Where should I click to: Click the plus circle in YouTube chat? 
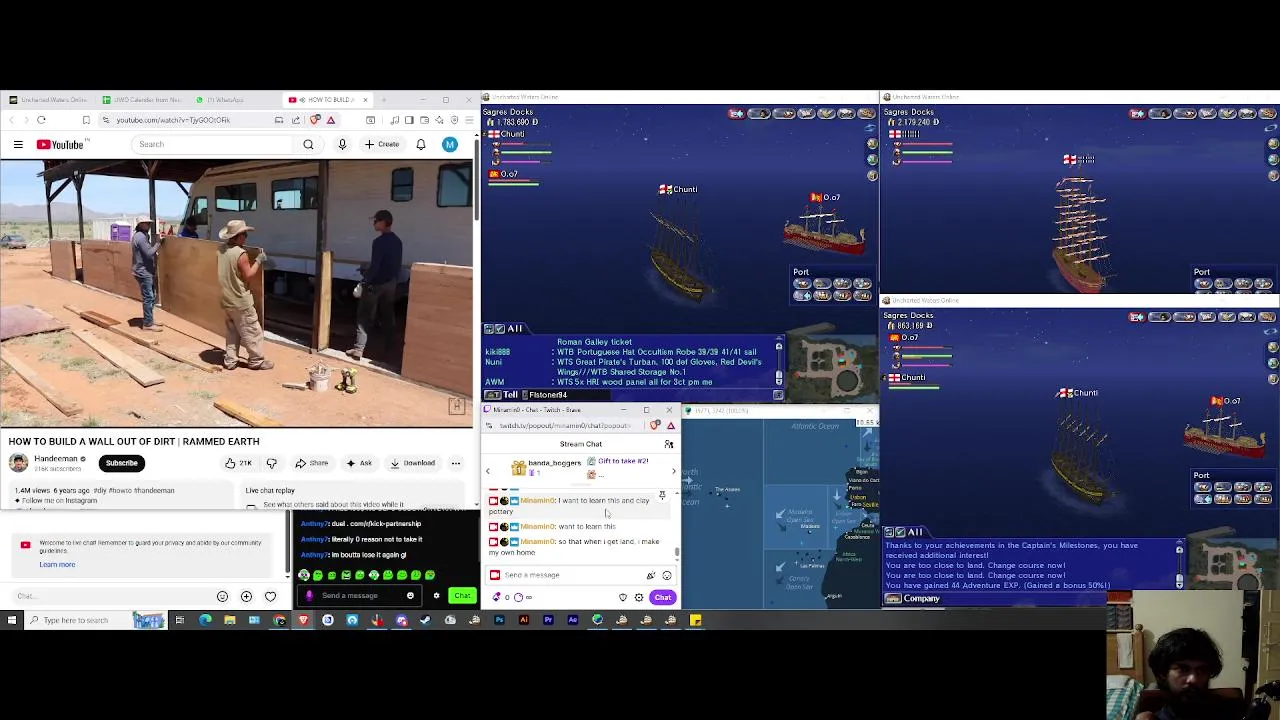[246, 596]
